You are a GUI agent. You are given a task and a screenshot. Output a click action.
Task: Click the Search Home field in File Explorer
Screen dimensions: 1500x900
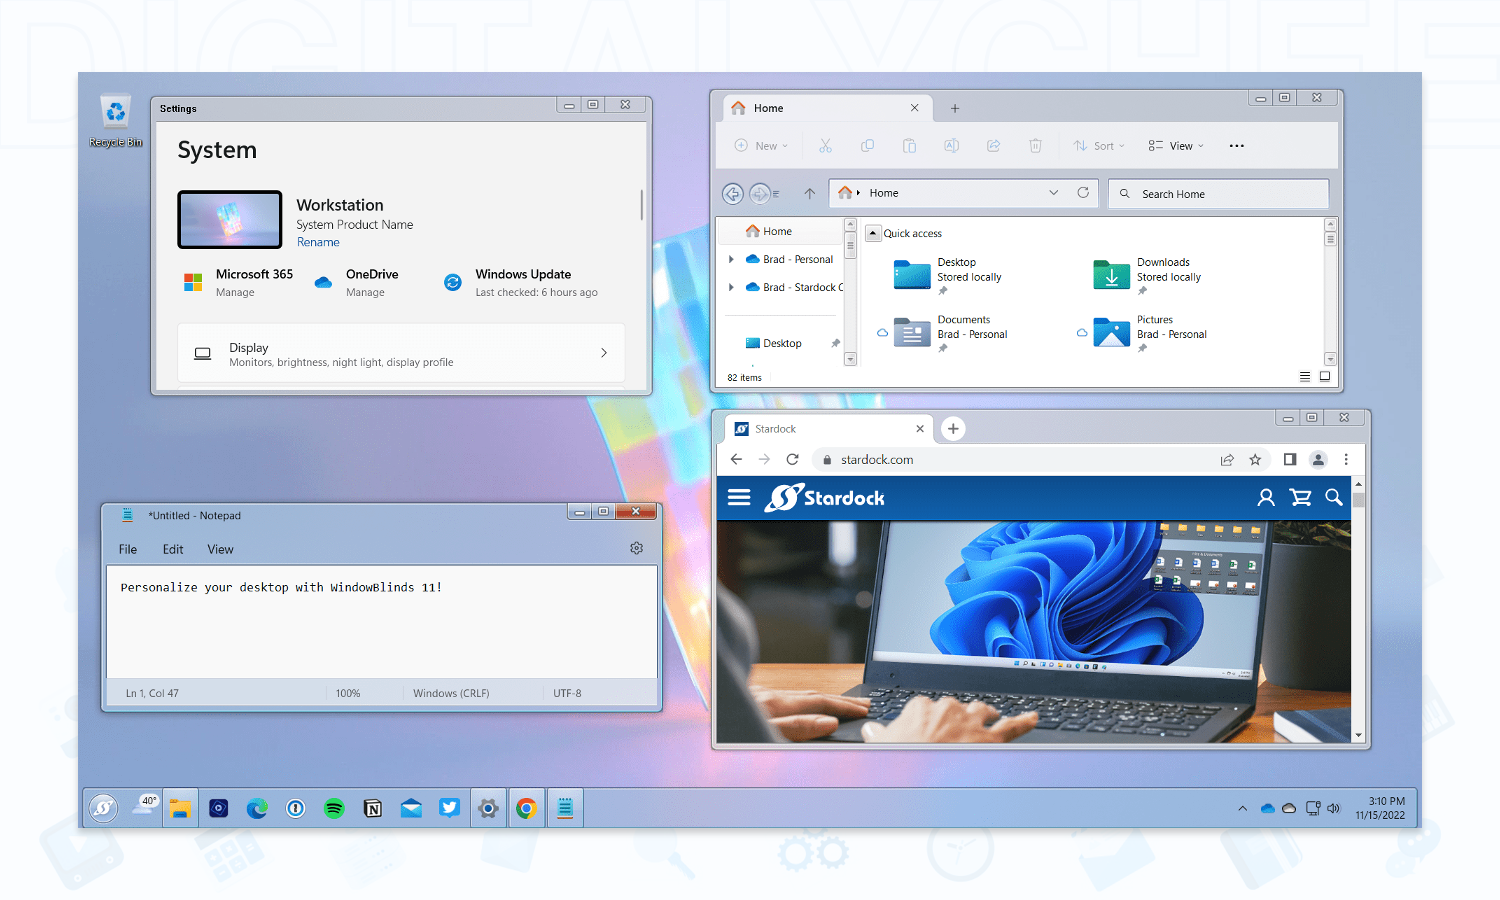(1219, 193)
